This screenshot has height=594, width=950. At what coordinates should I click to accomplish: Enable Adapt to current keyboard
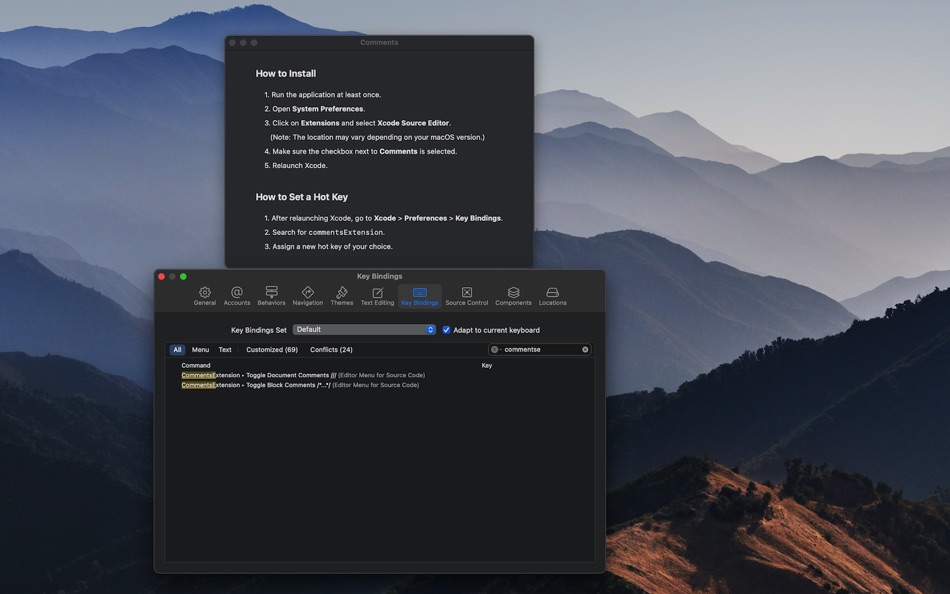click(445, 329)
